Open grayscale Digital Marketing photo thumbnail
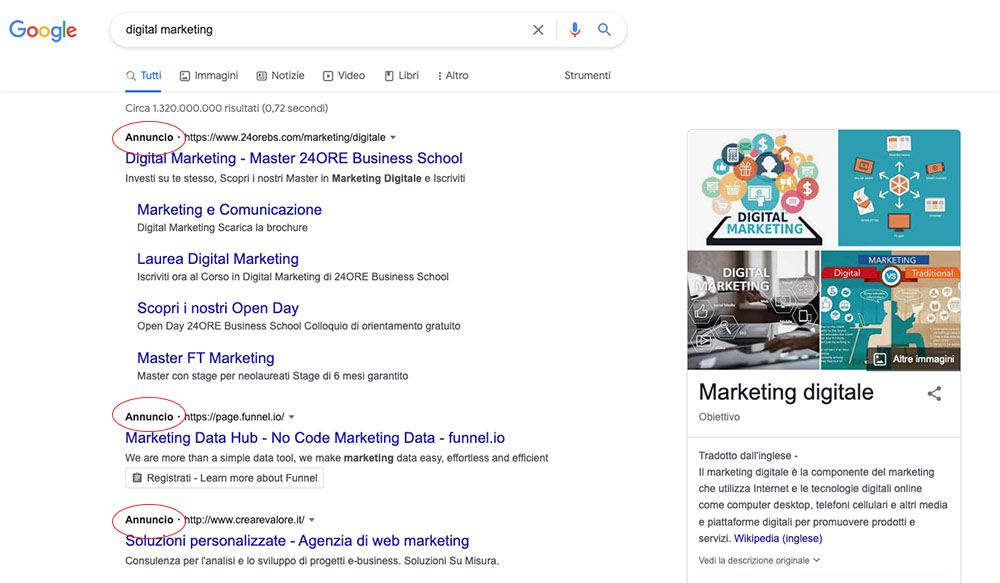The height and width of the screenshot is (583, 1000). coord(753,310)
